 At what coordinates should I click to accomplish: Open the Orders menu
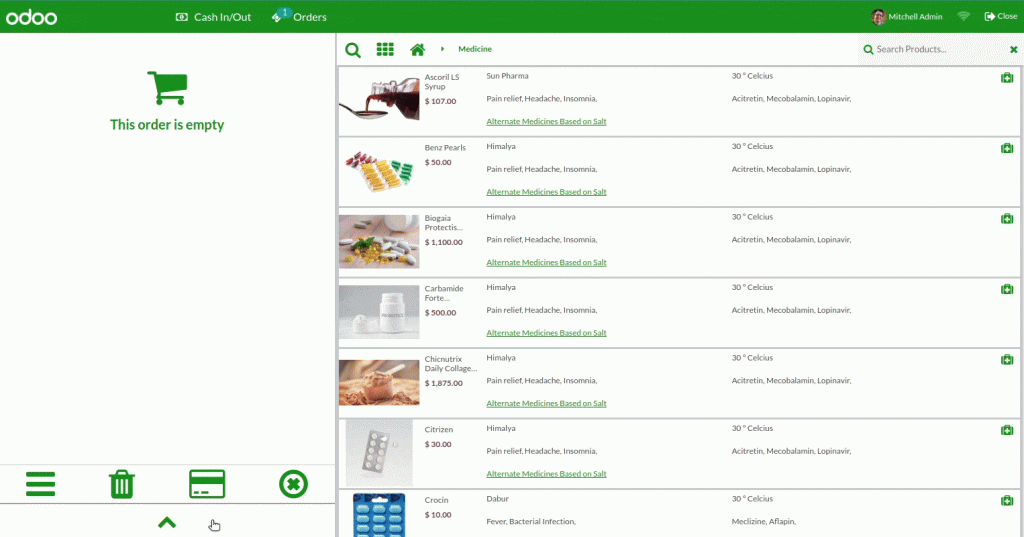click(x=299, y=16)
